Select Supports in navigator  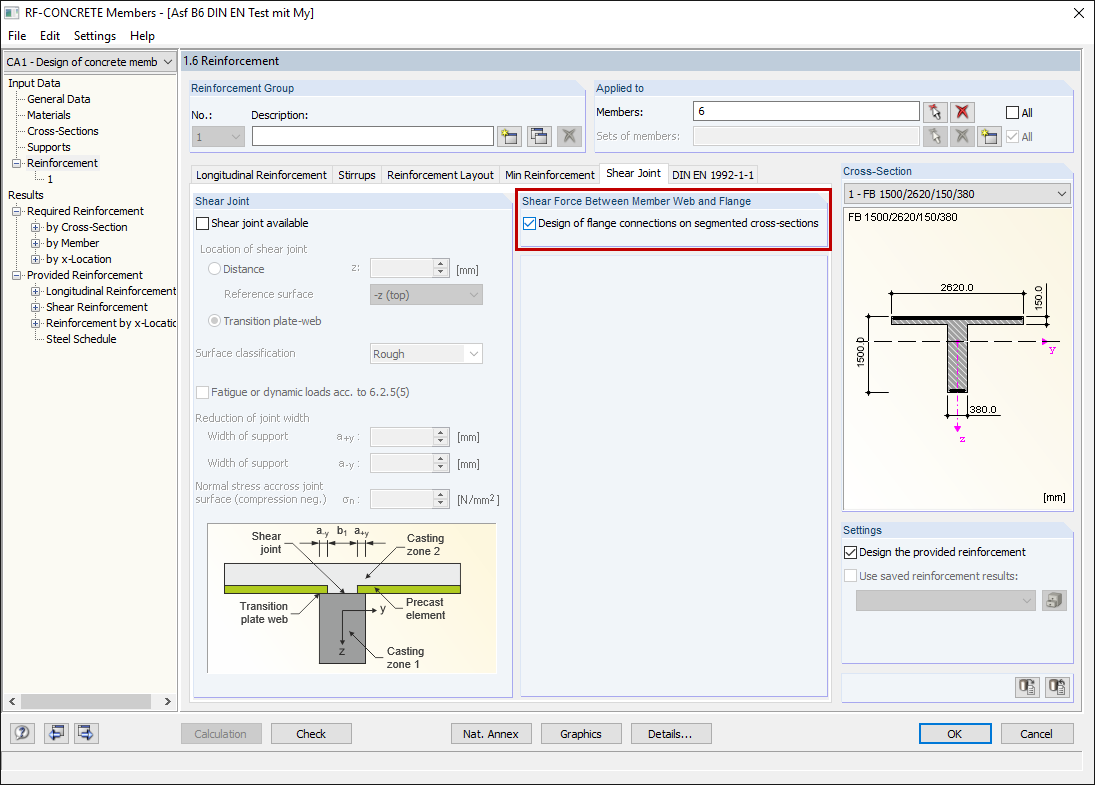tap(49, 147)
